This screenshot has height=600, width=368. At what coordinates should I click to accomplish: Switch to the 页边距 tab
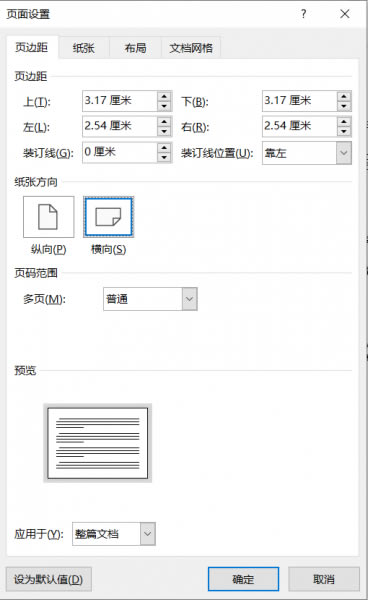(x=32, y=47)
